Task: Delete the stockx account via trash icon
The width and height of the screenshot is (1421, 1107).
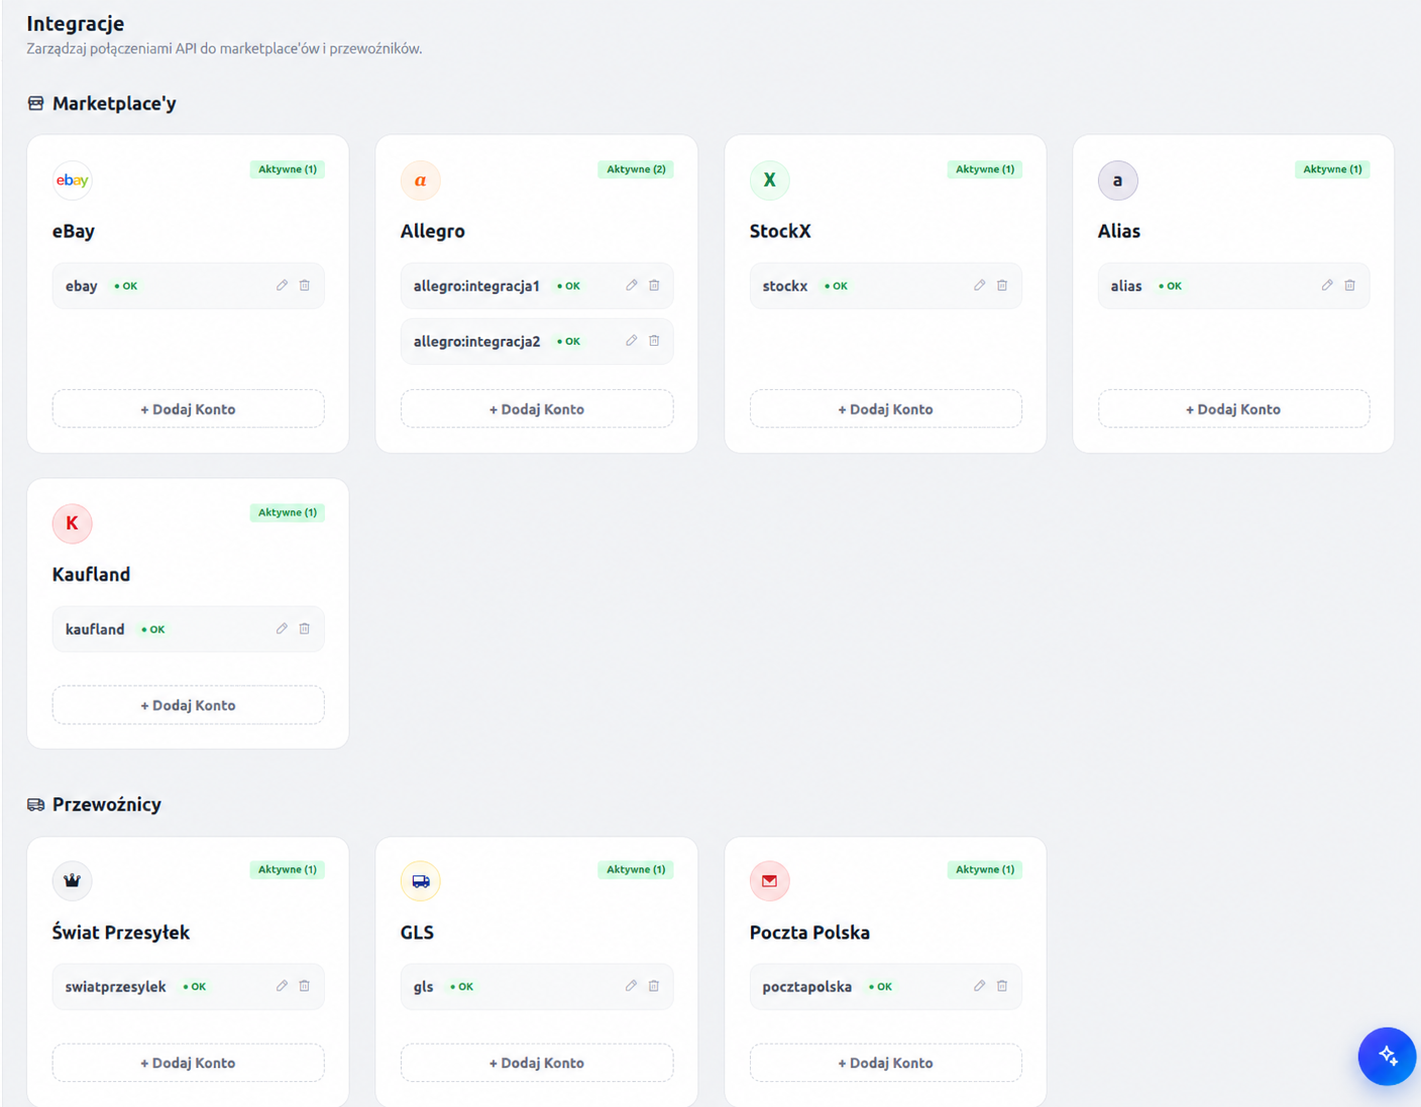Action: (1002, 285)
